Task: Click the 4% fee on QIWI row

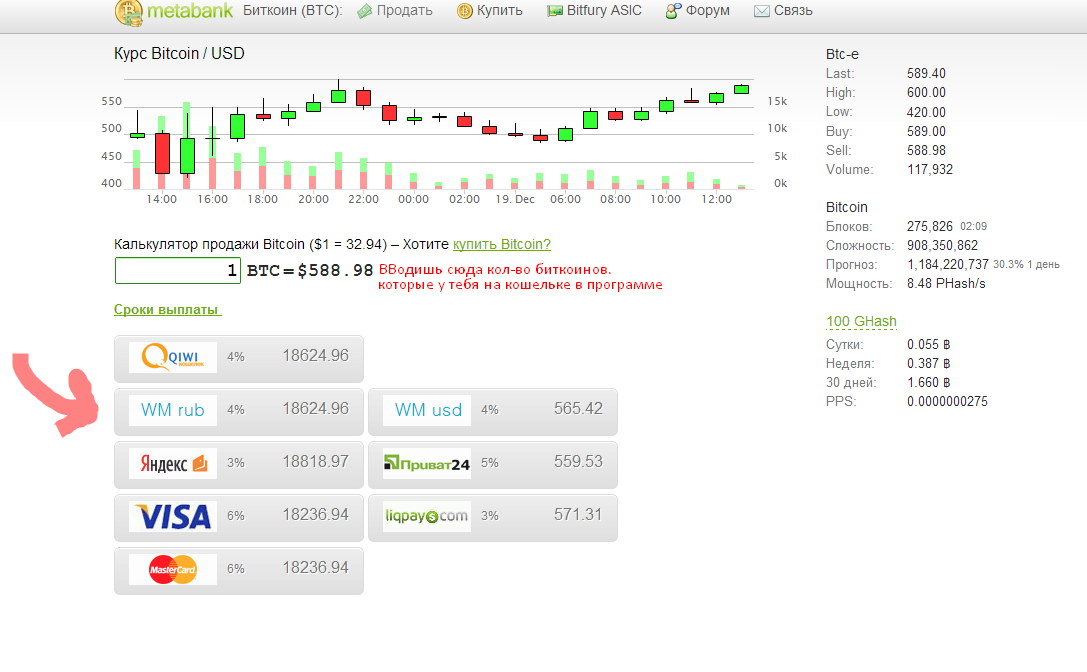Action: [236, 357]
